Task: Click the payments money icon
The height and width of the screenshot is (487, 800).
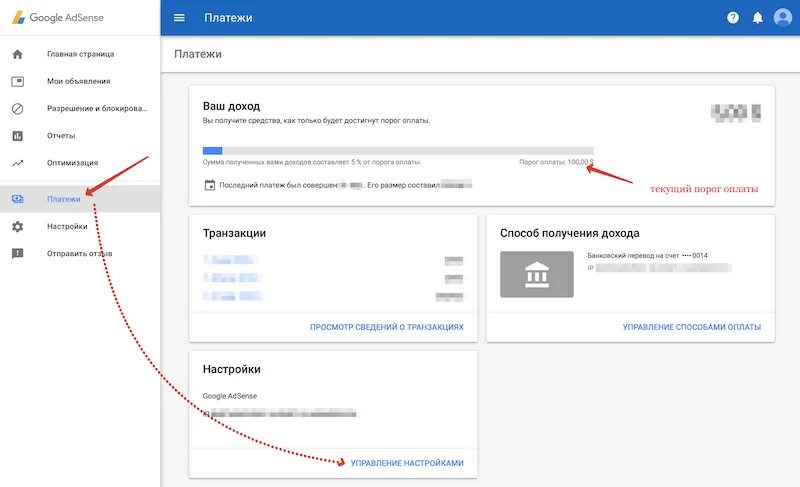Action: [17, 199]
